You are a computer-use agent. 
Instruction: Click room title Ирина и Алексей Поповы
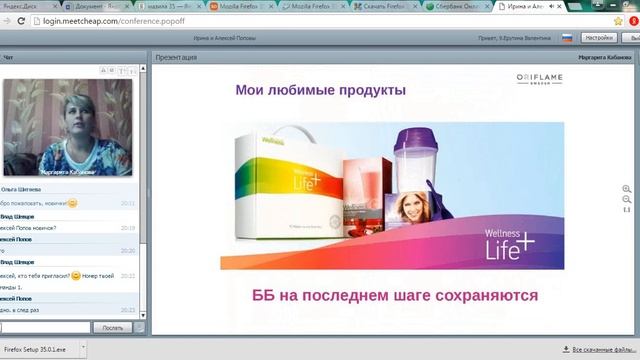click(224, 38)
